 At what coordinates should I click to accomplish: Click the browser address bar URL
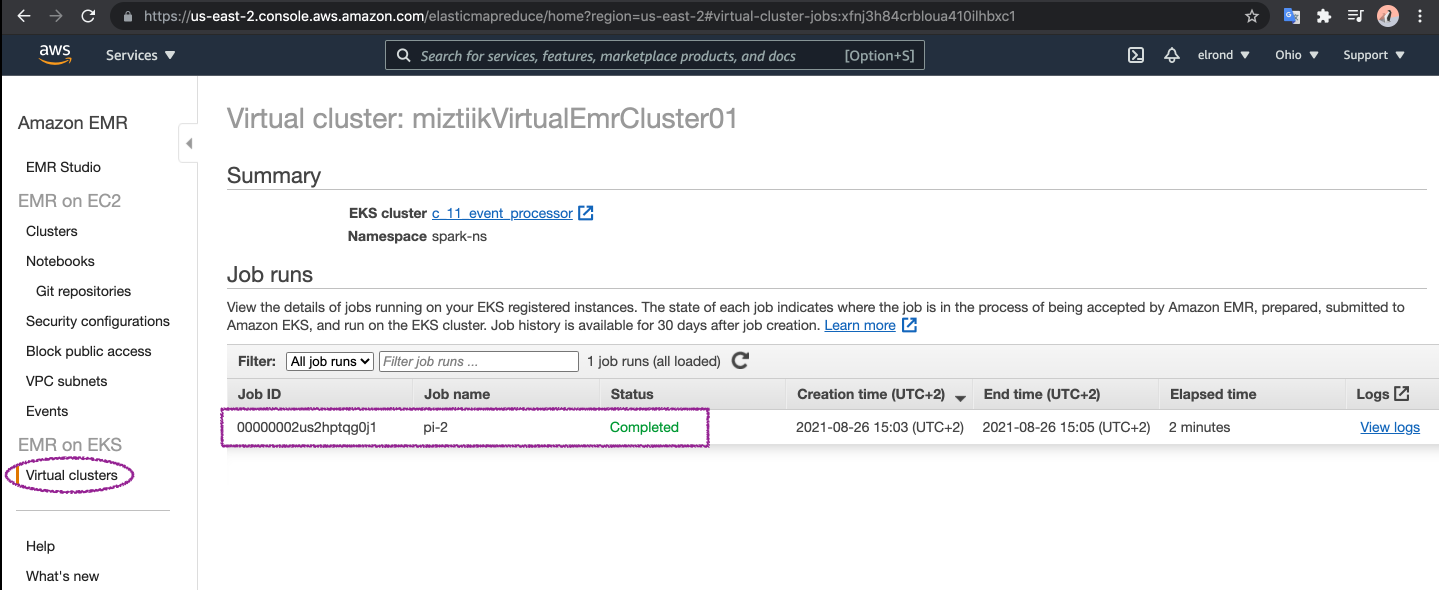[x=580, y=17]
